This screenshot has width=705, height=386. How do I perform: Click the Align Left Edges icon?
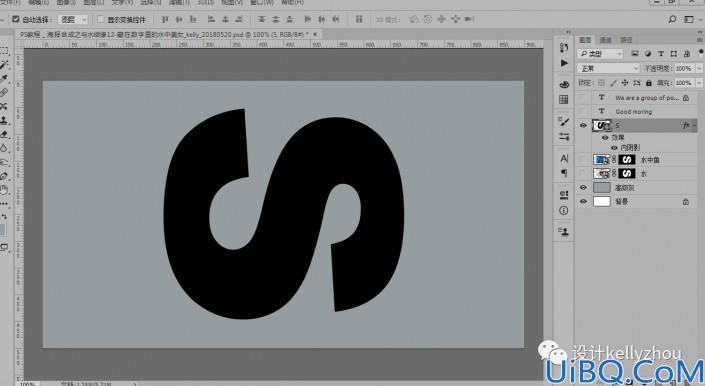click(x=211, y=19)
